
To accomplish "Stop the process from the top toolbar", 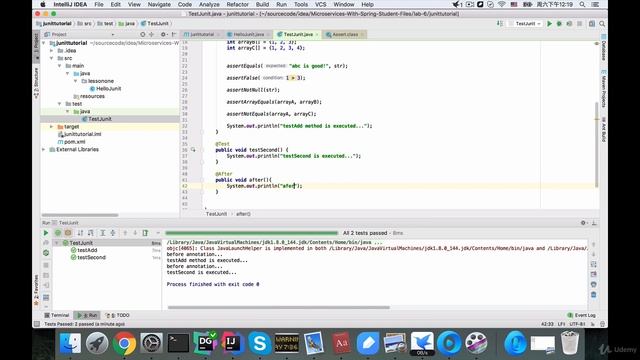I will (579, 24).
